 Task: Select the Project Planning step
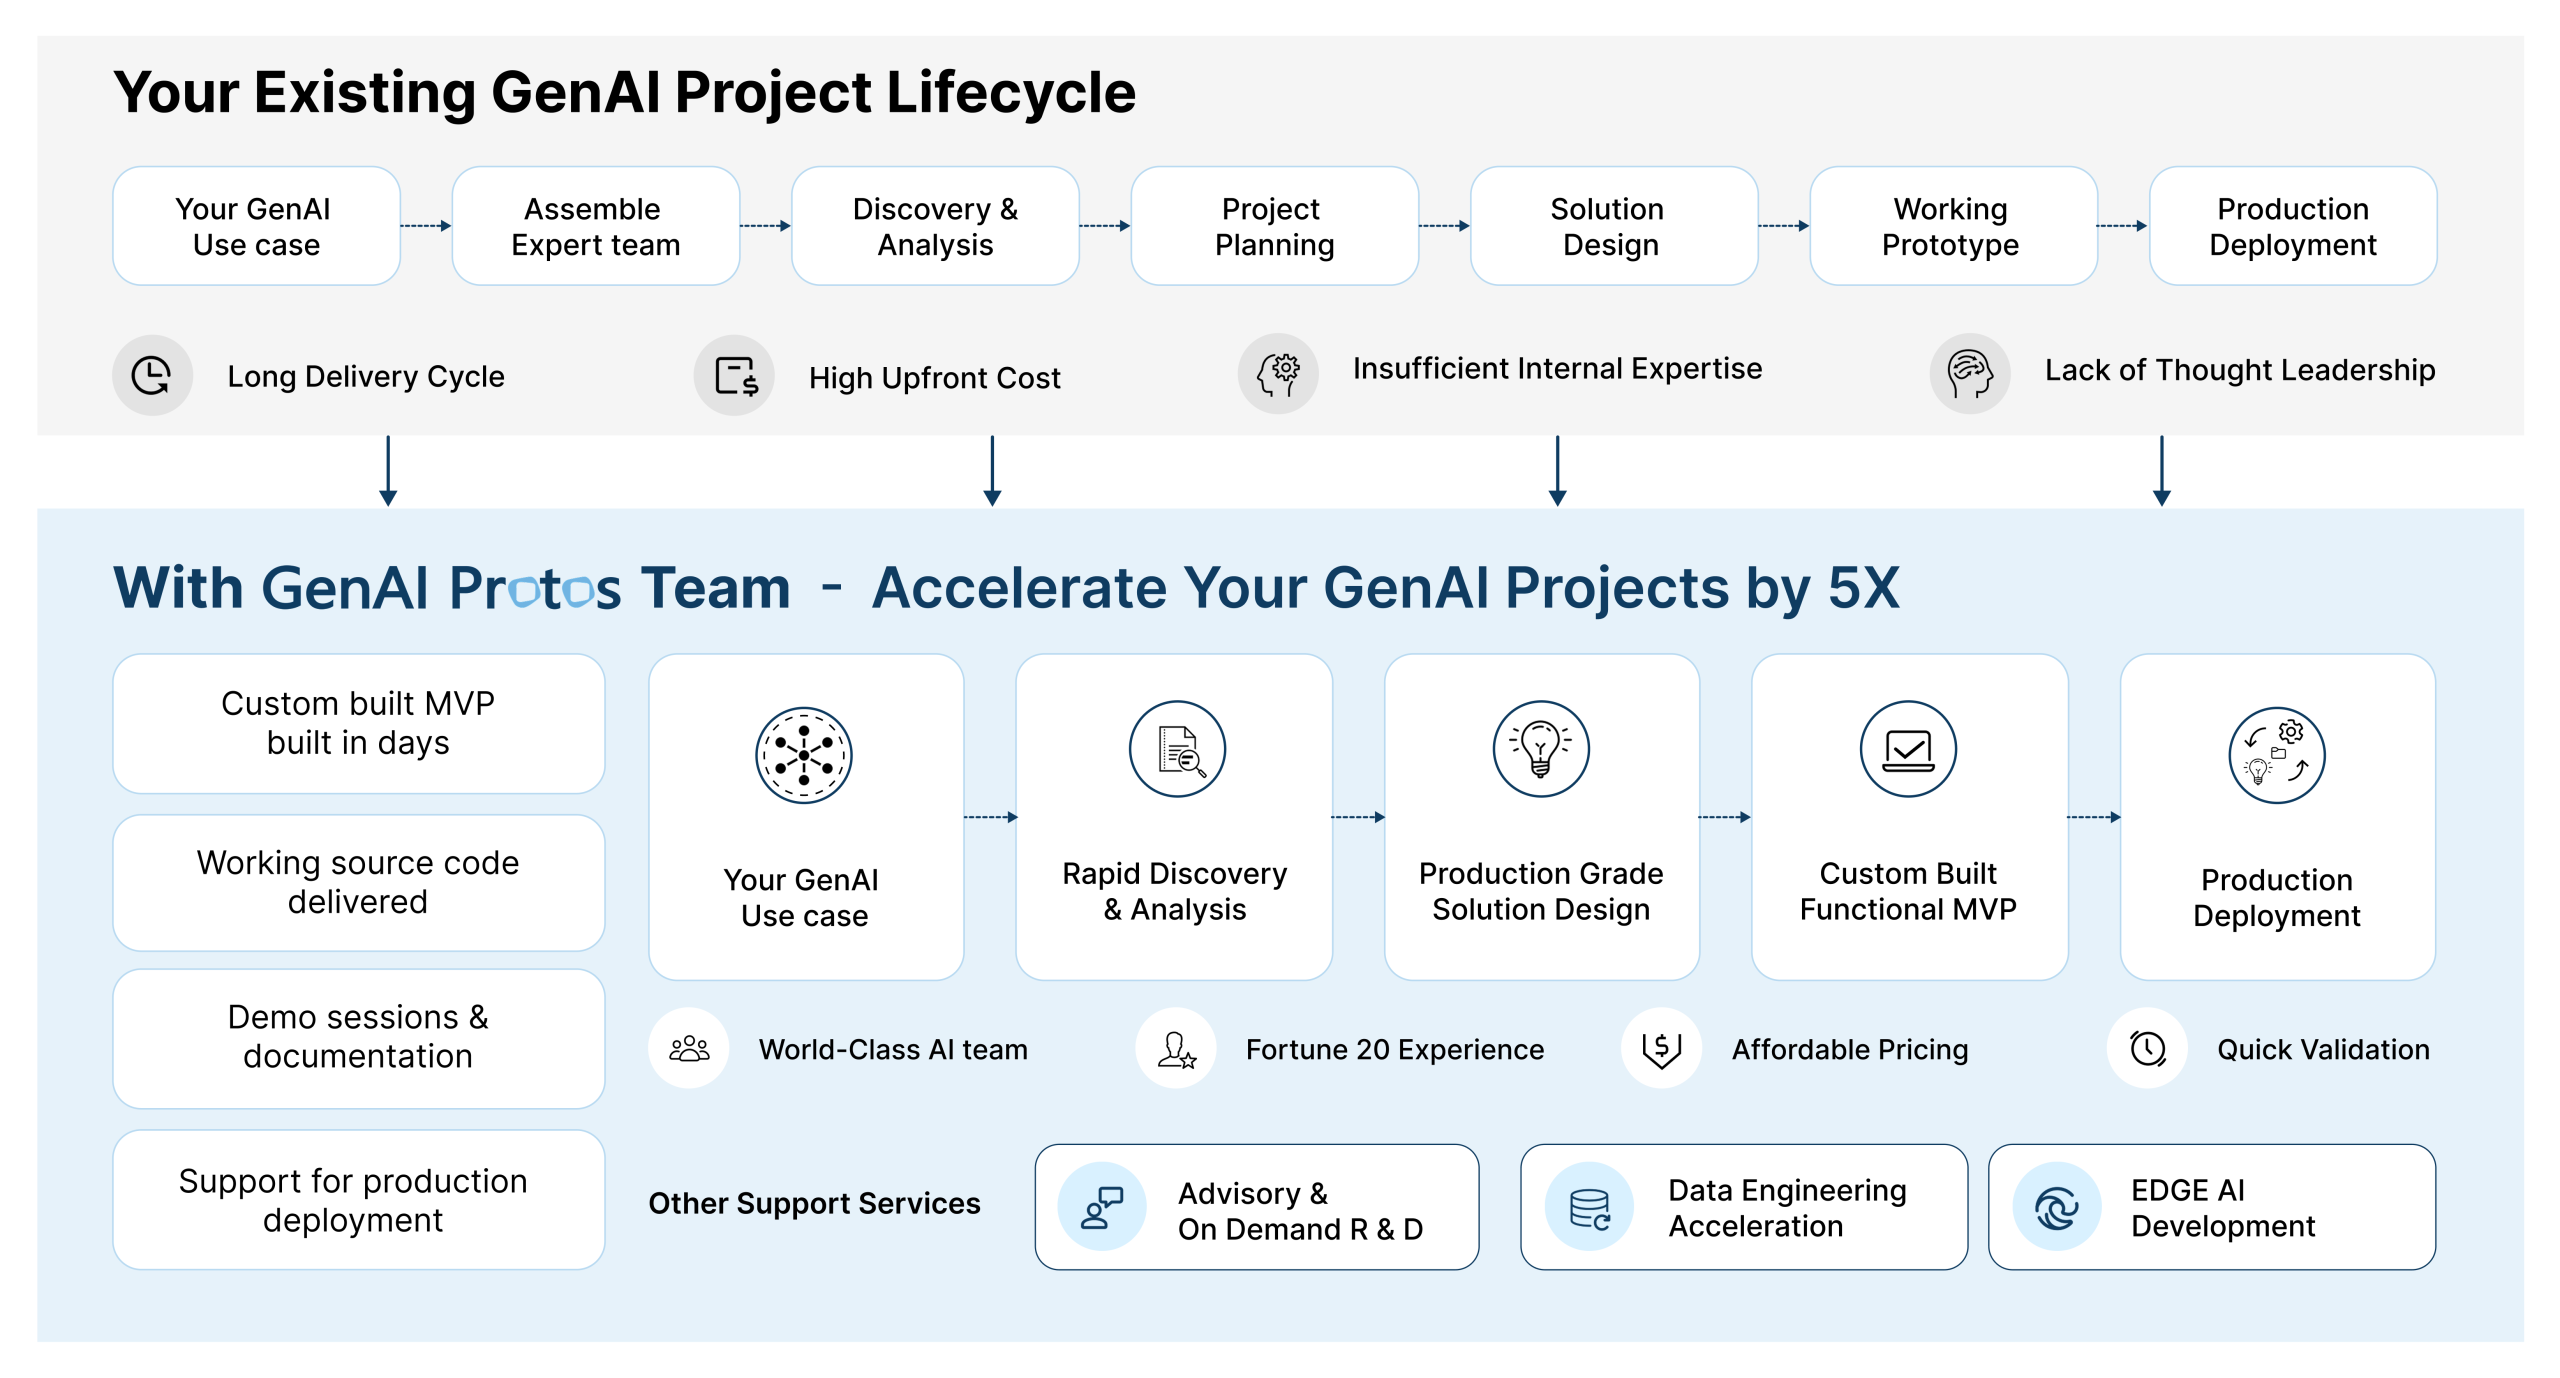point(1275,226)
